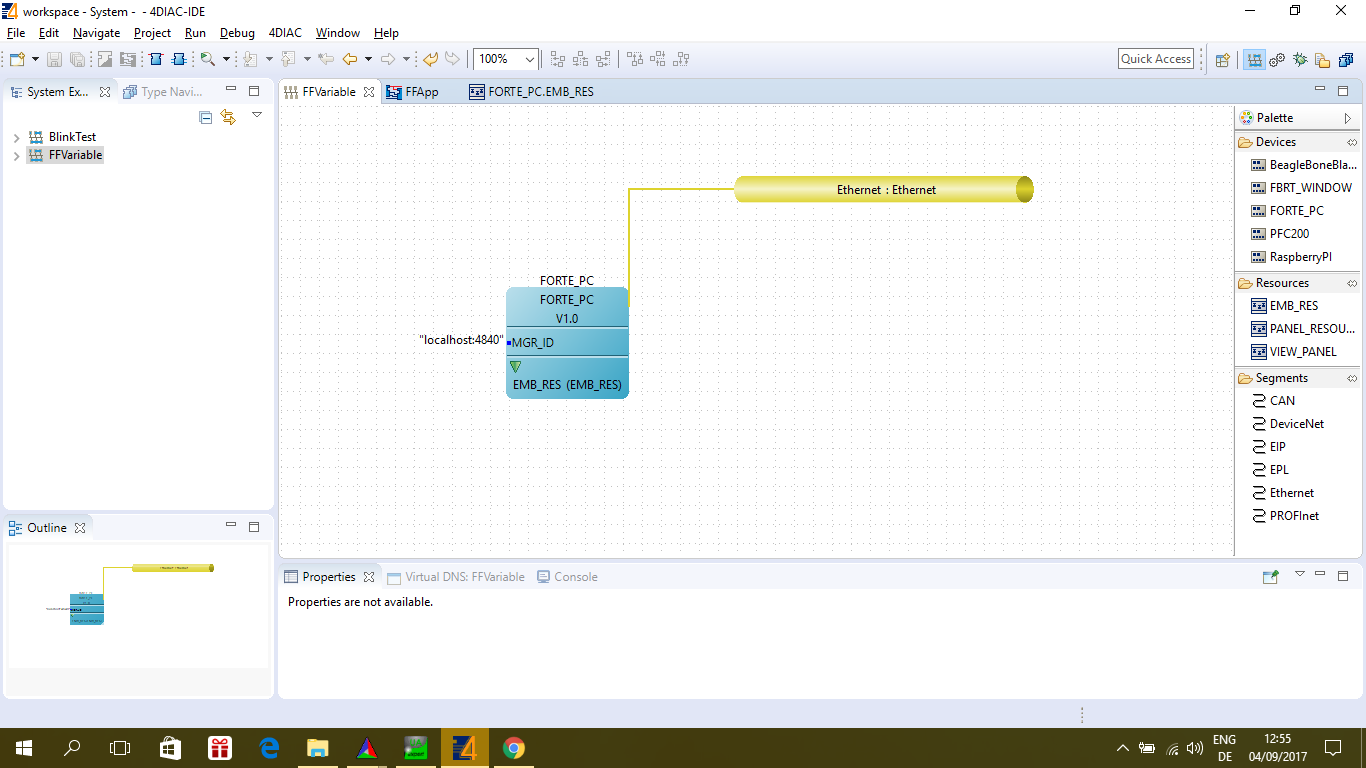Click the Forward navigation arrow icon
Screen dimensions: 1366x768
(388, 59)
